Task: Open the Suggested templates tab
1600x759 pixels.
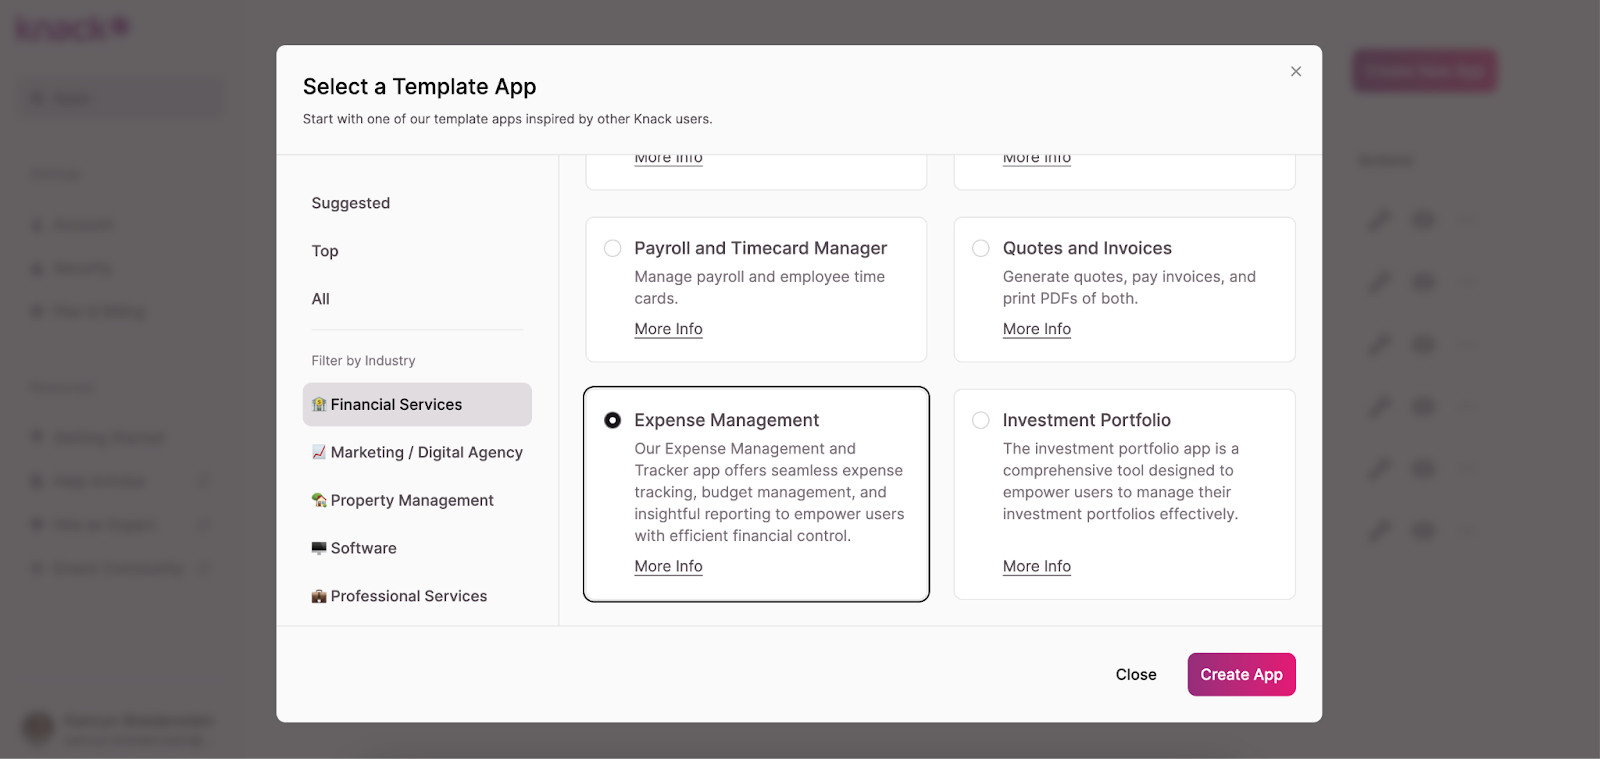Action: (351, 203)
